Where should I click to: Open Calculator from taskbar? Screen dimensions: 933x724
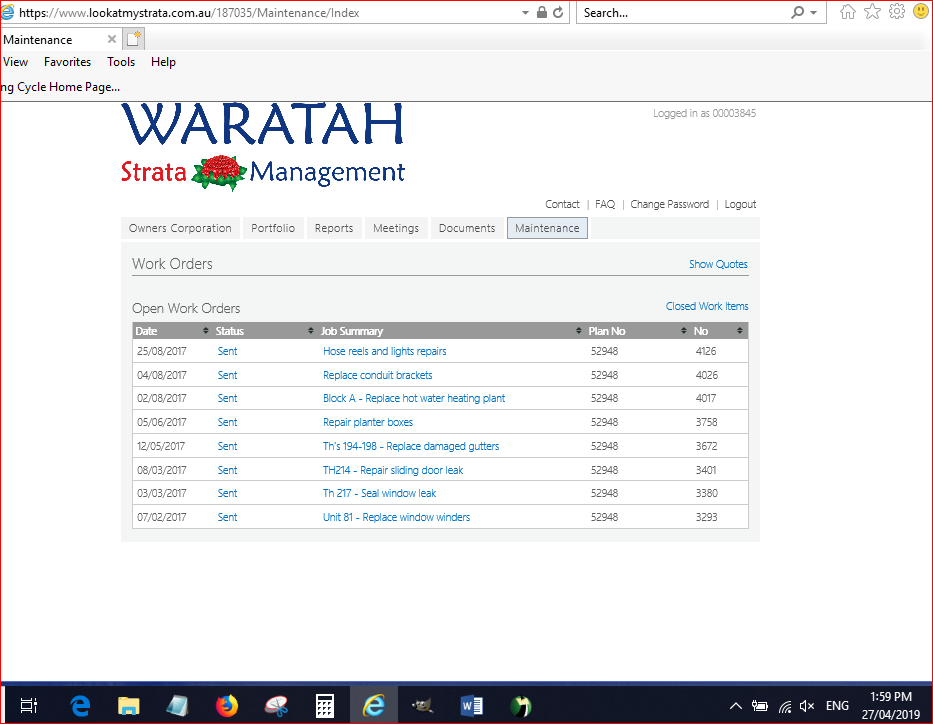click(325, 706)
